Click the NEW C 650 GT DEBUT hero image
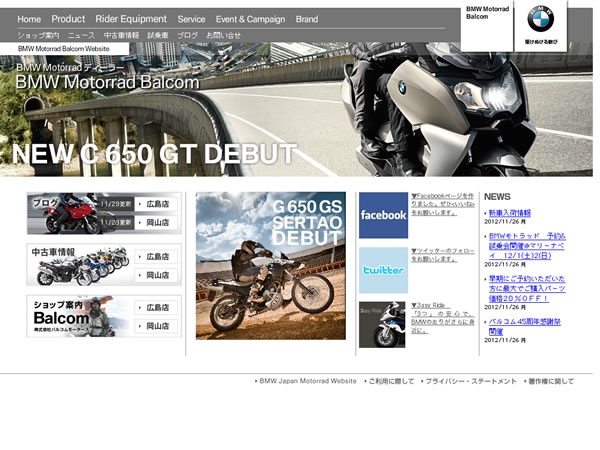Screen dimensions: 600x450 point(296,111)
